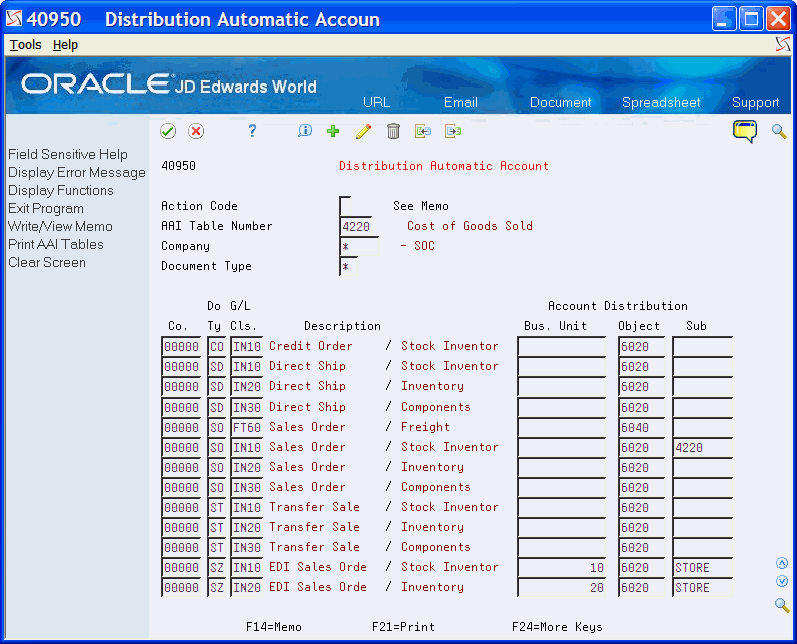Click the previous record arrow icon

pos(422,131)
